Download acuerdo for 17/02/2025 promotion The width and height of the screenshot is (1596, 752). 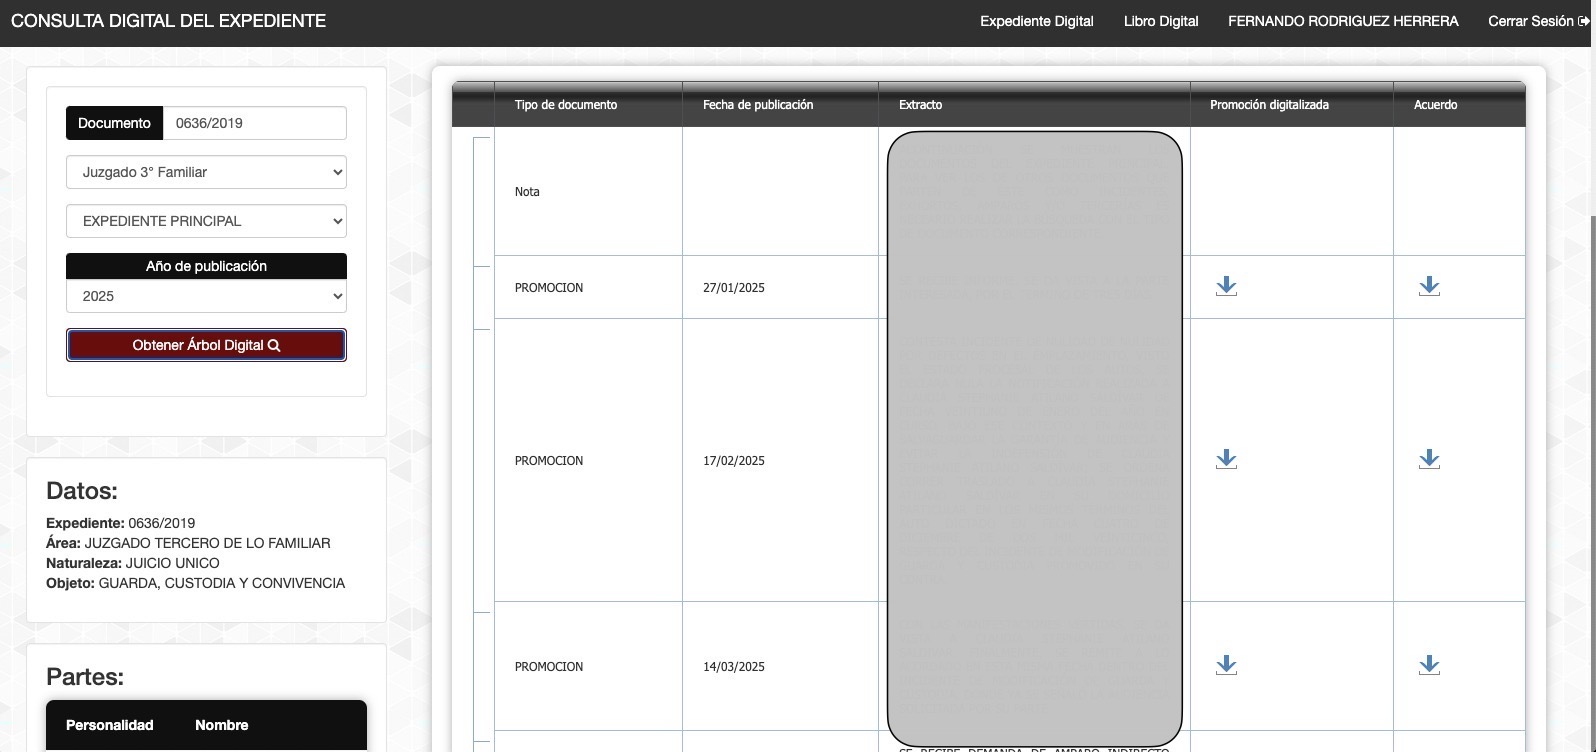pyautogui.click(x=1429, y=460)
